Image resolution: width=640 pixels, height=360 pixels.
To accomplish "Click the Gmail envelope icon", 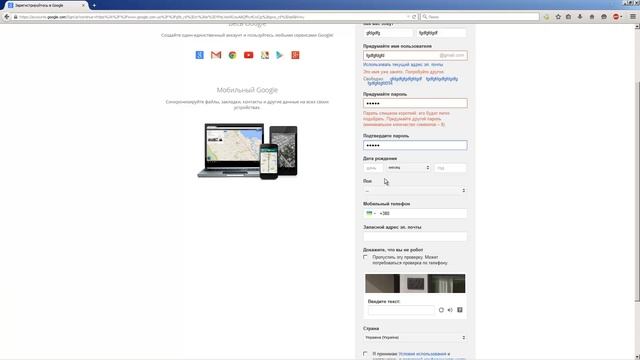I will pyautogui.click(x=216, y=55).
